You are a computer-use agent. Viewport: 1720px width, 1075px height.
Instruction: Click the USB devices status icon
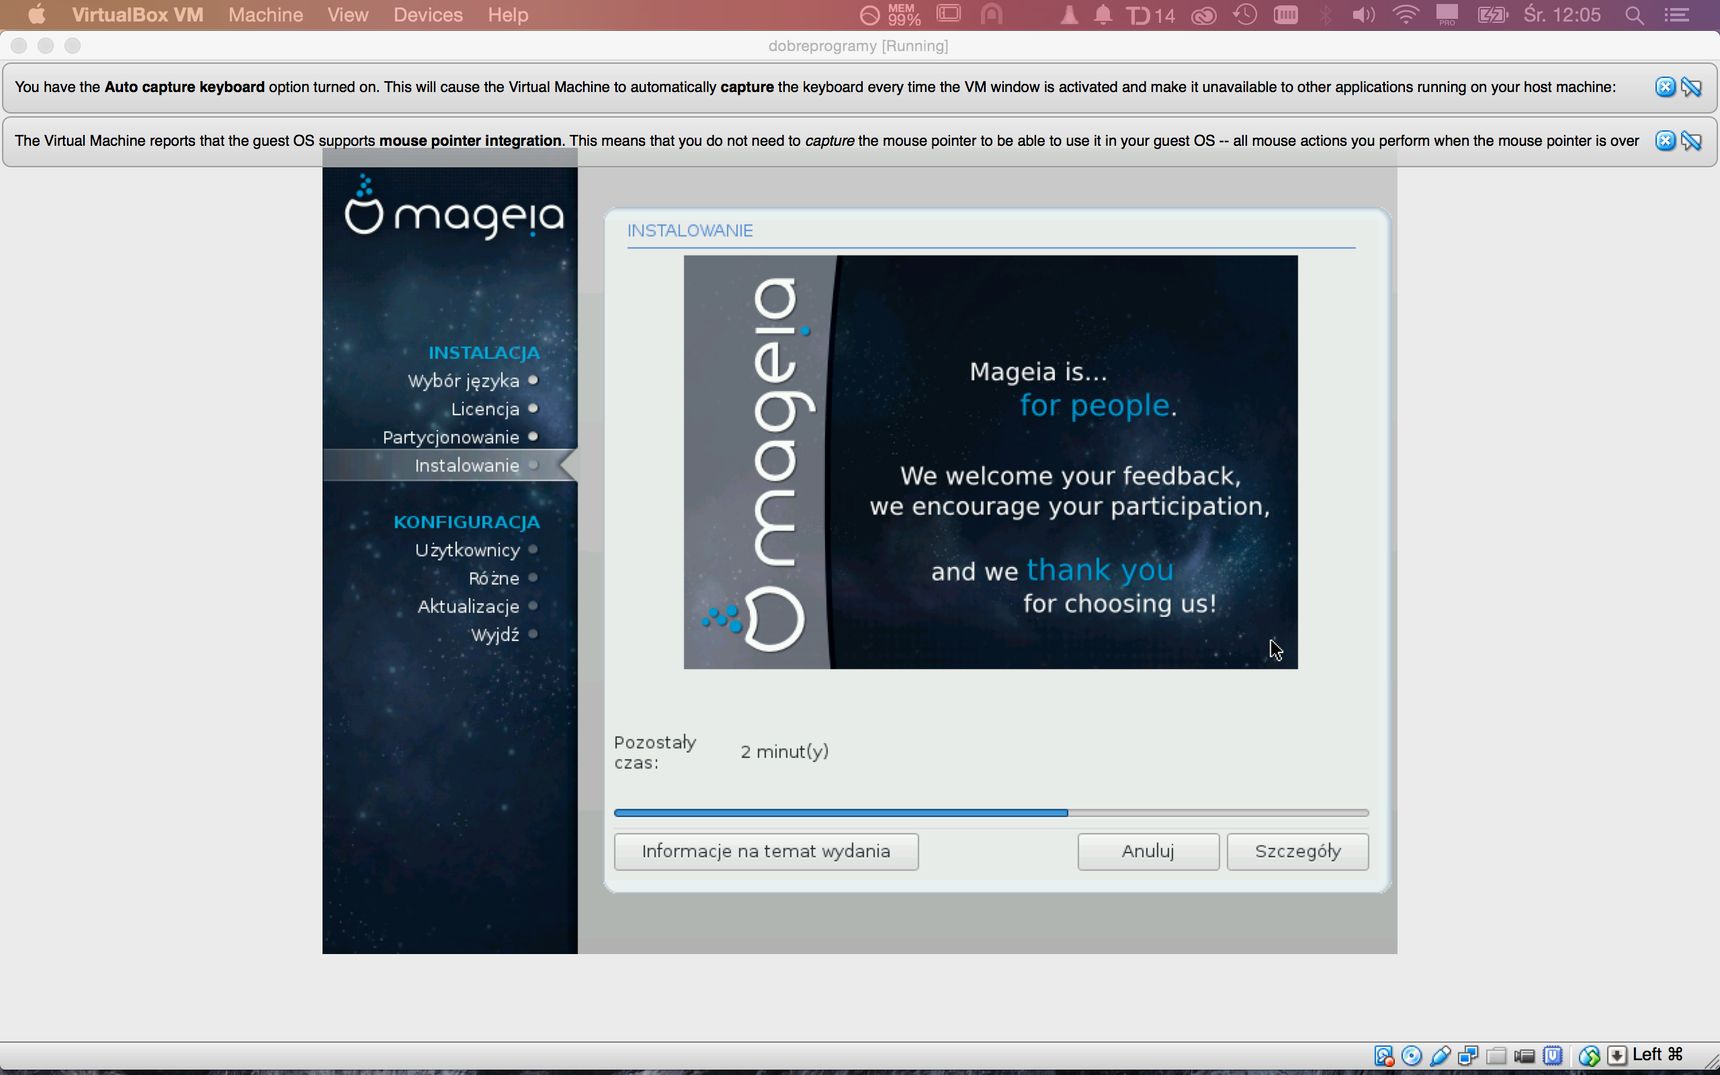(x=1440, y=1056)
